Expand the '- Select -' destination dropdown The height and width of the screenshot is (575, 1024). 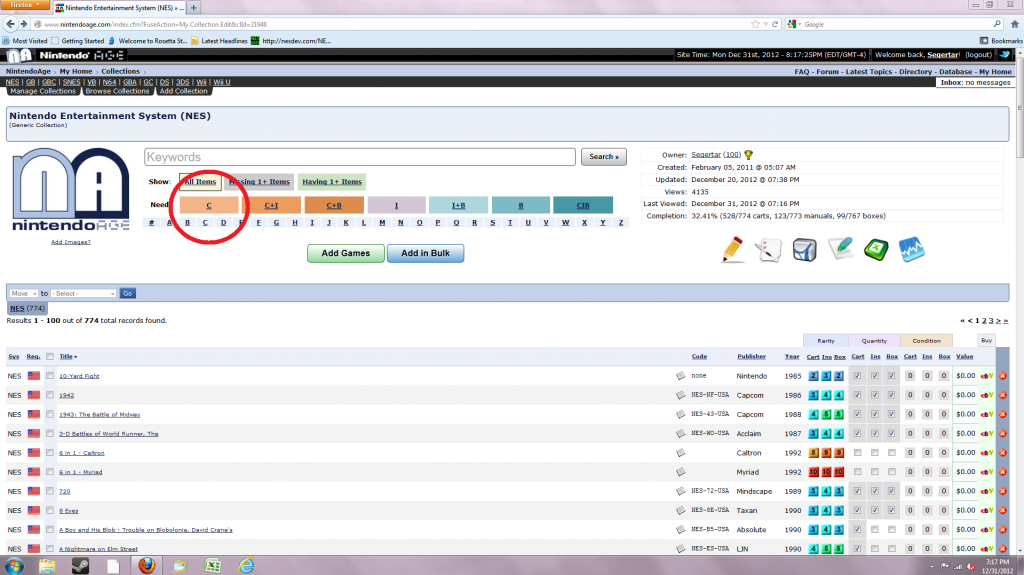(x=84, y=293)
